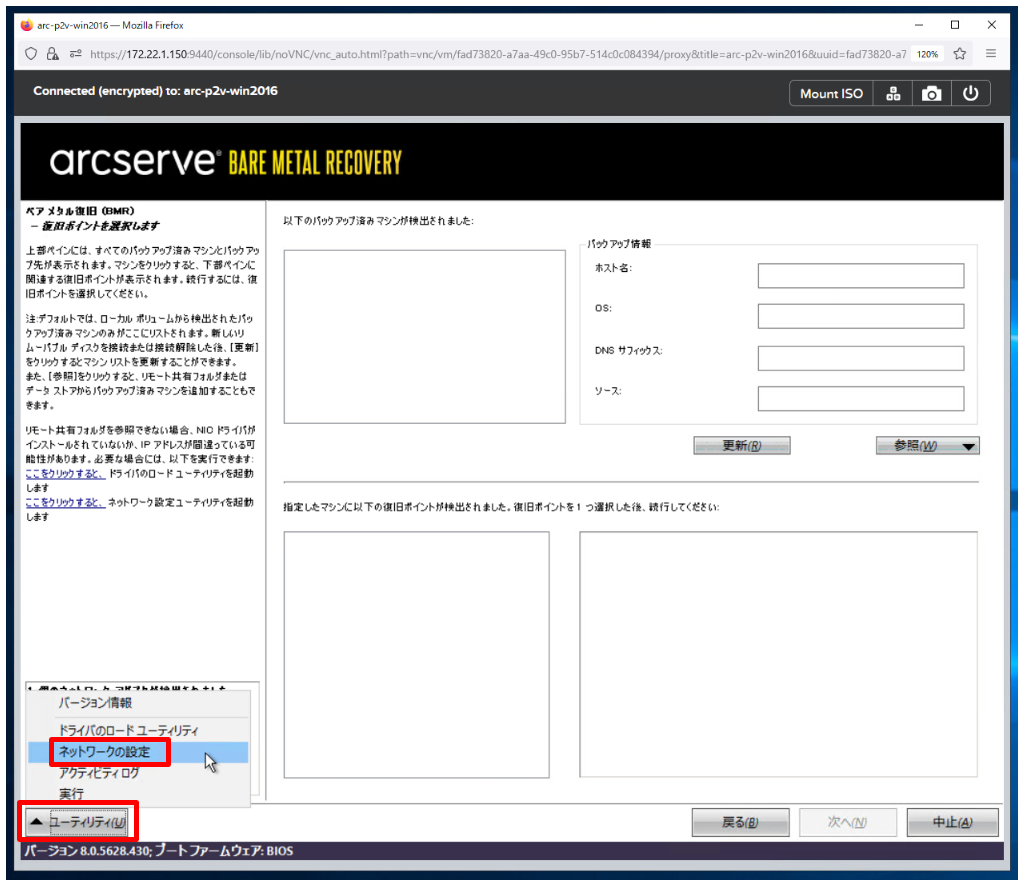The image size is (1023, 886).
Task: Click the 中止(A) abort button
Action: 953,822
